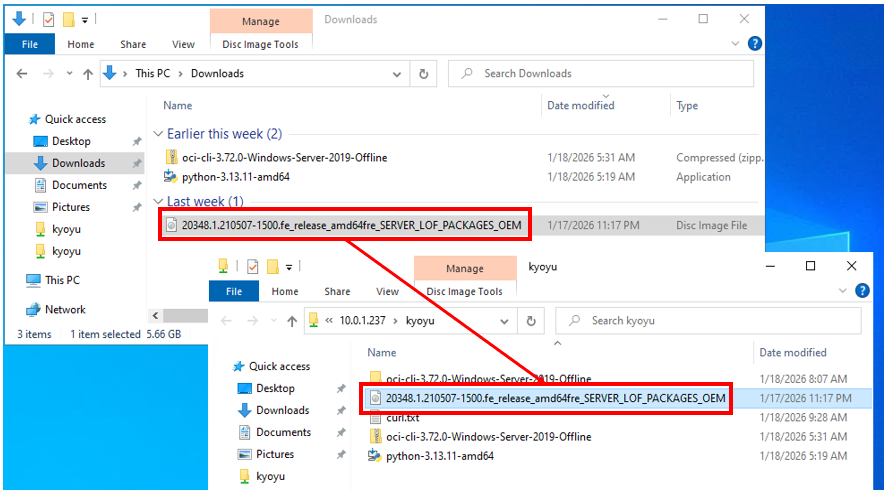Sort by the Type column header in Downloads
This screenshot has width=890, height=496.
(x=687, y=105)
